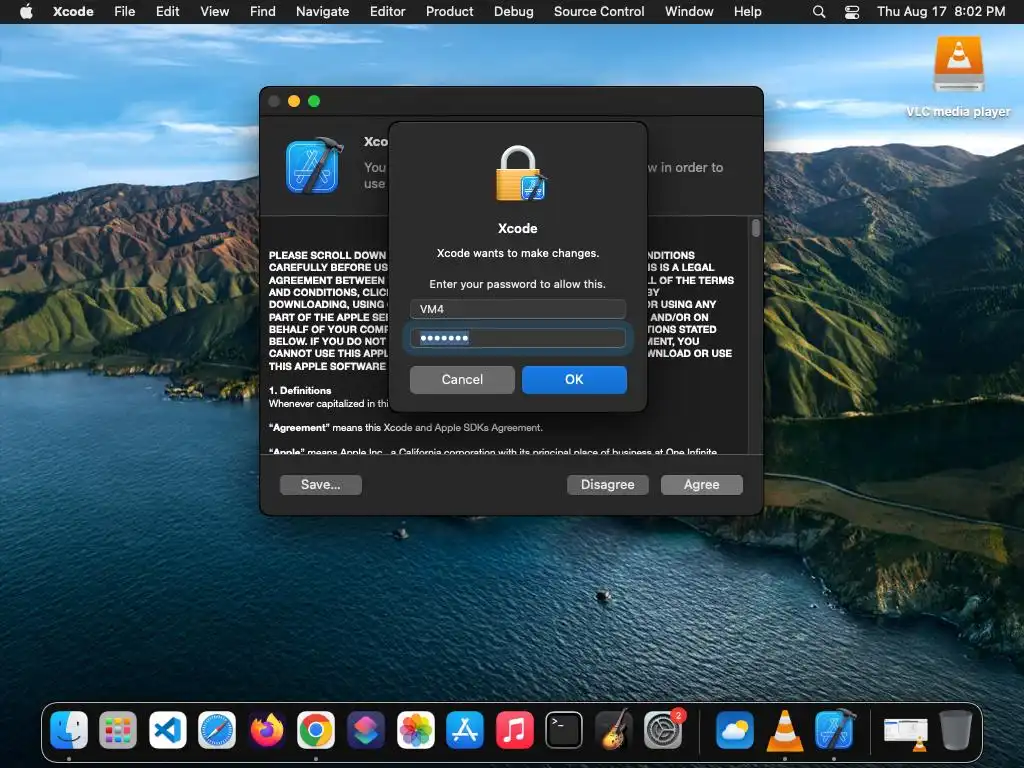Open Launchpad in the Dock

click(118, 729)
